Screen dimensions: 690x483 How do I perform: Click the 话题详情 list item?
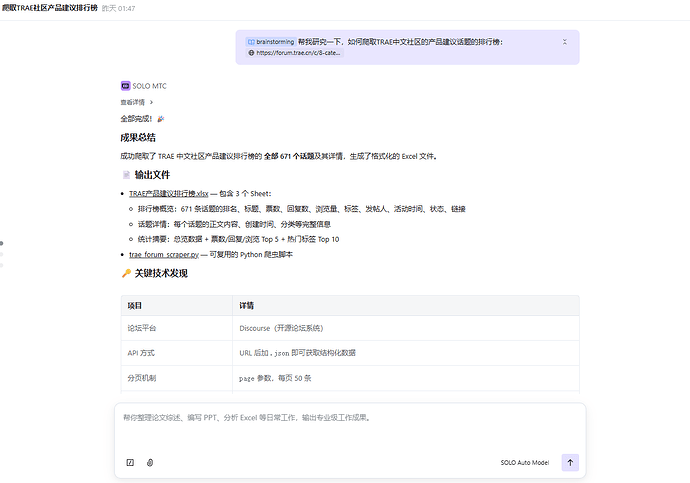tap(234, 224)
